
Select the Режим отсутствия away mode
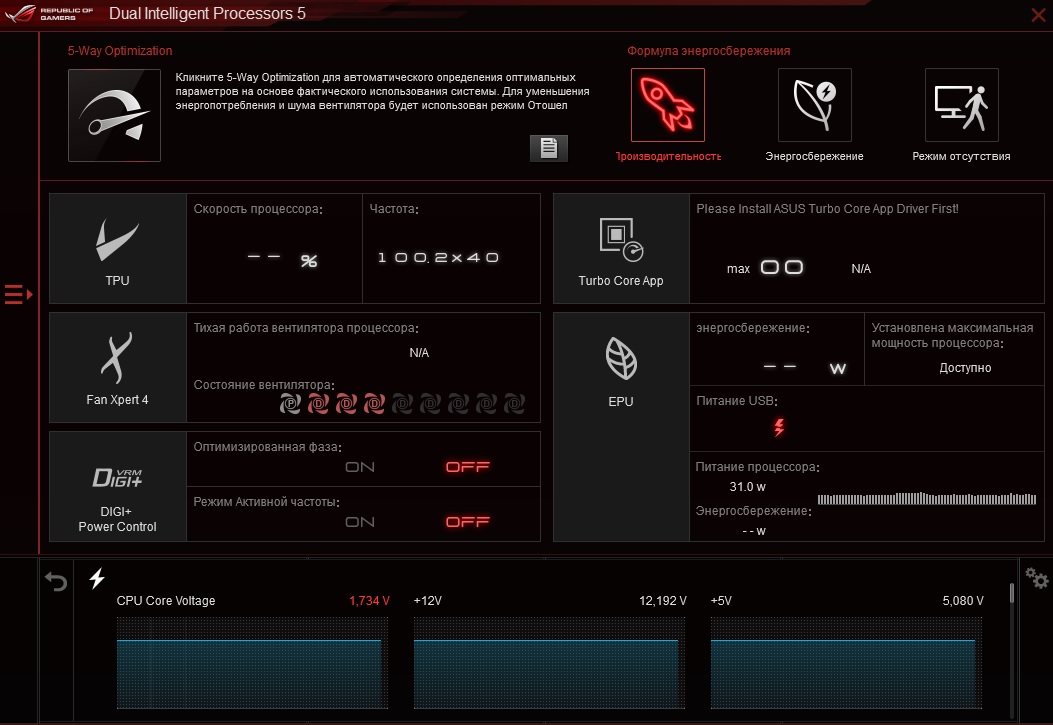[962, 105]
